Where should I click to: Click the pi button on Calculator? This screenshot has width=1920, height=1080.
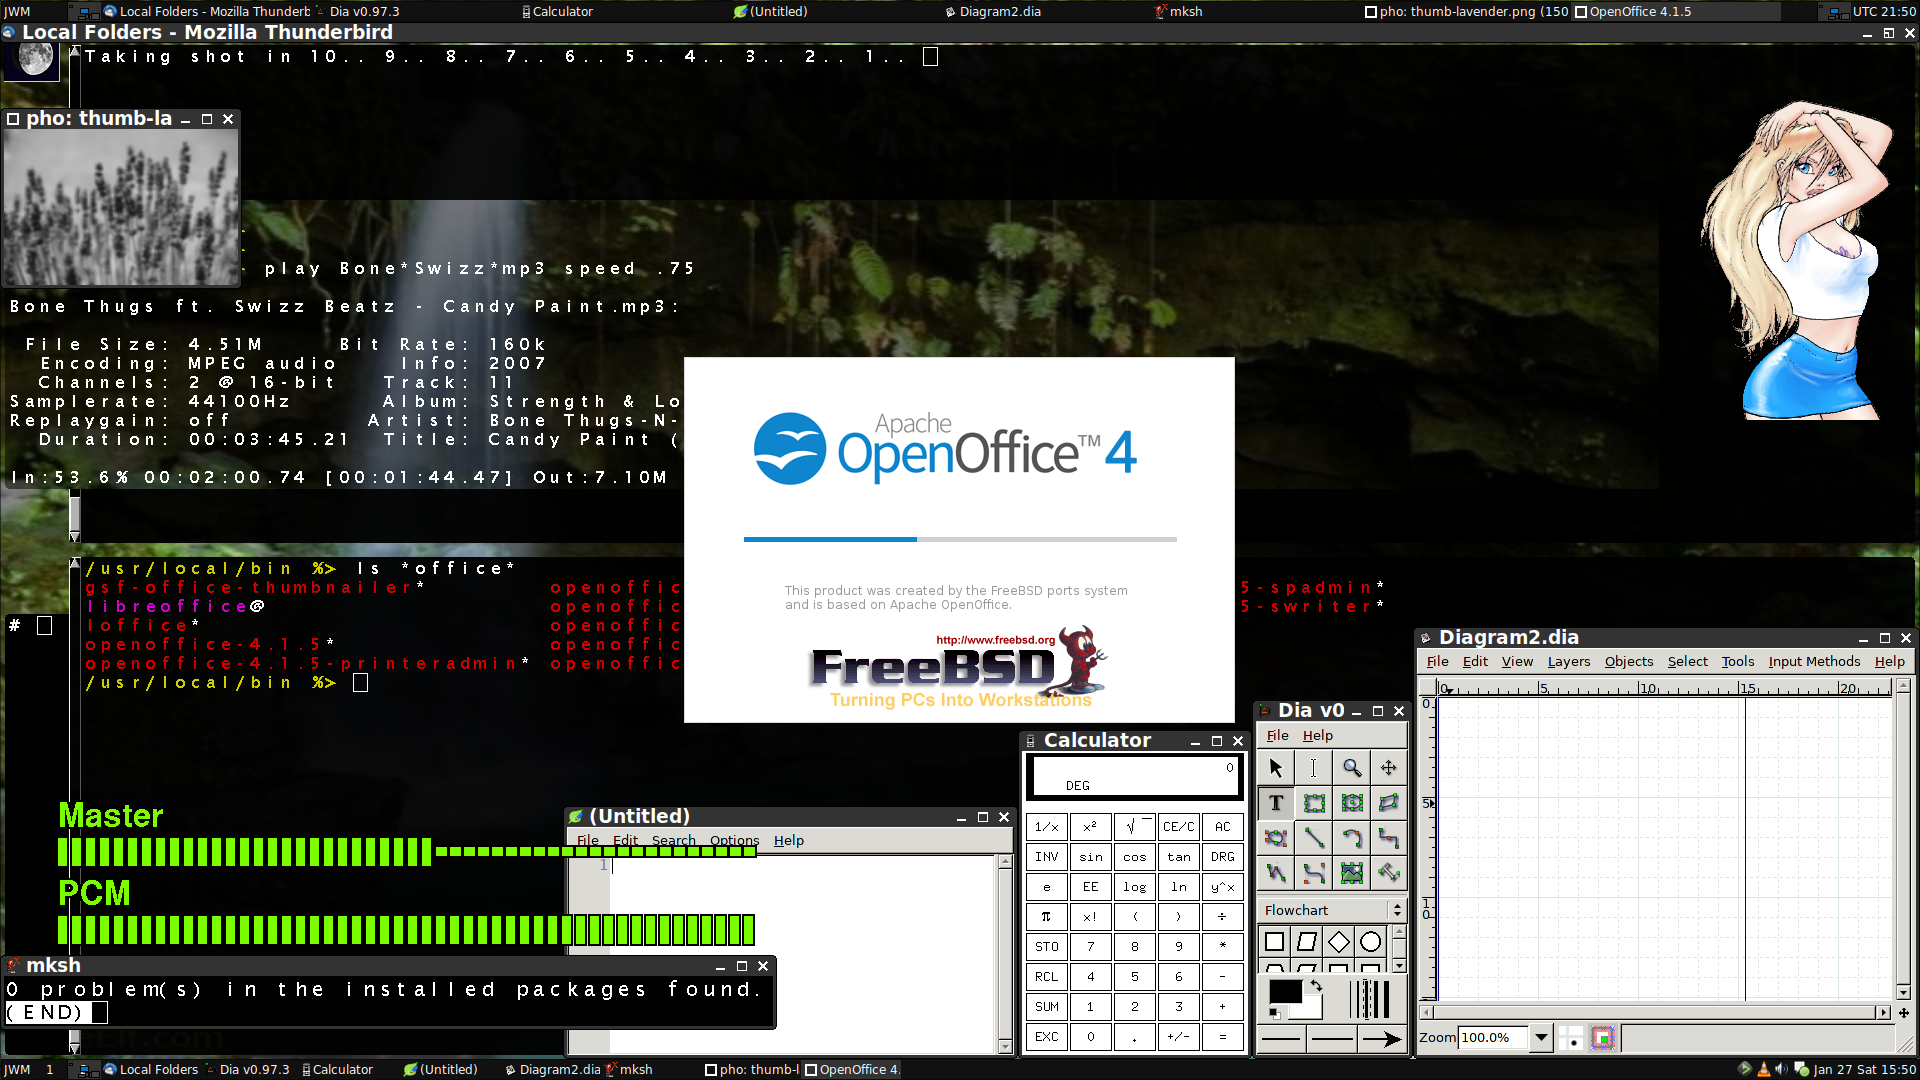point(1046,917)
